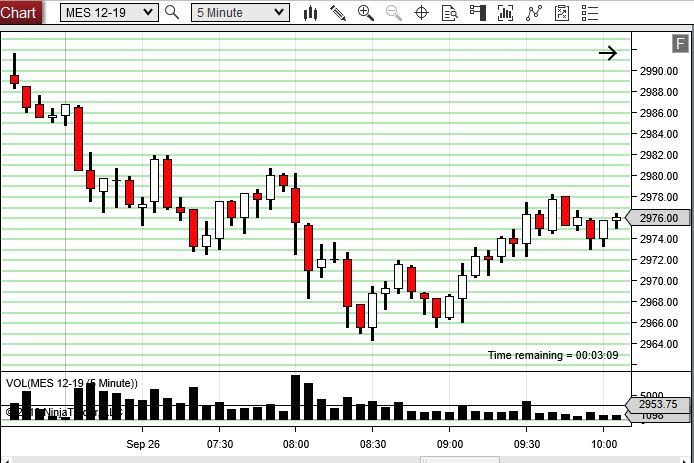Toggle the crosshair cursor icon

(x=421, y=13)
